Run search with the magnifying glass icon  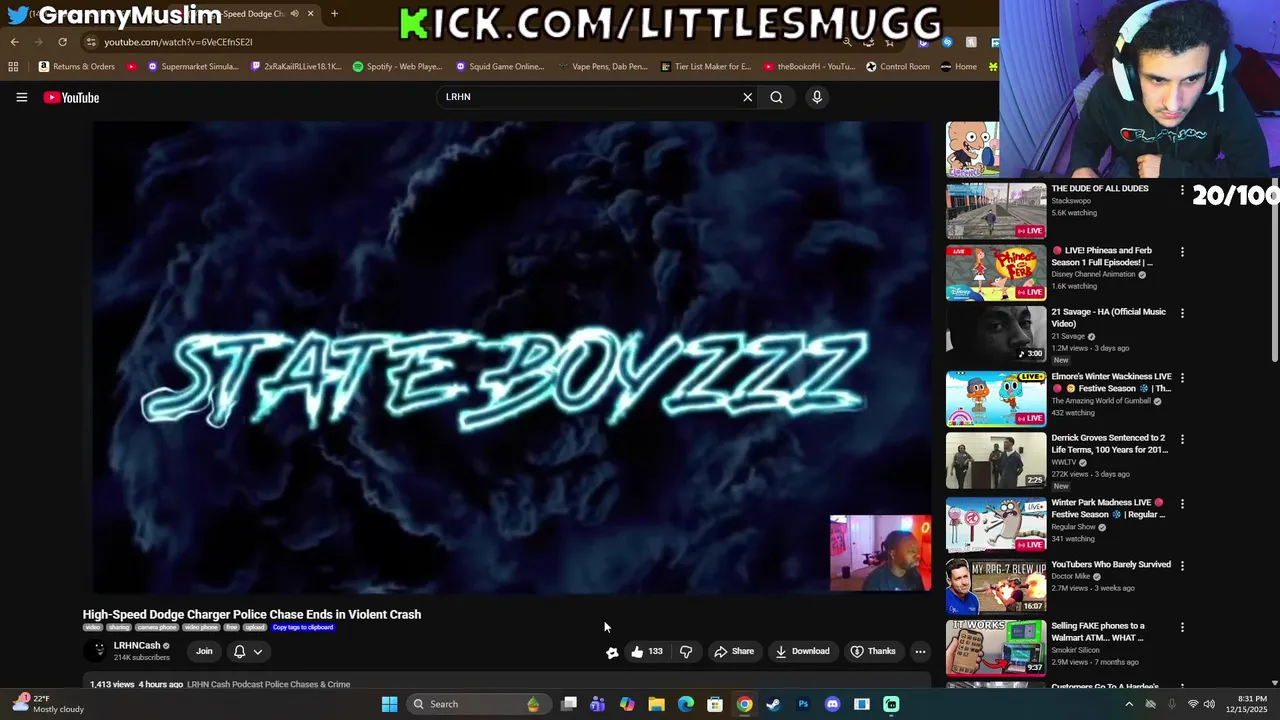click(776, 97)
